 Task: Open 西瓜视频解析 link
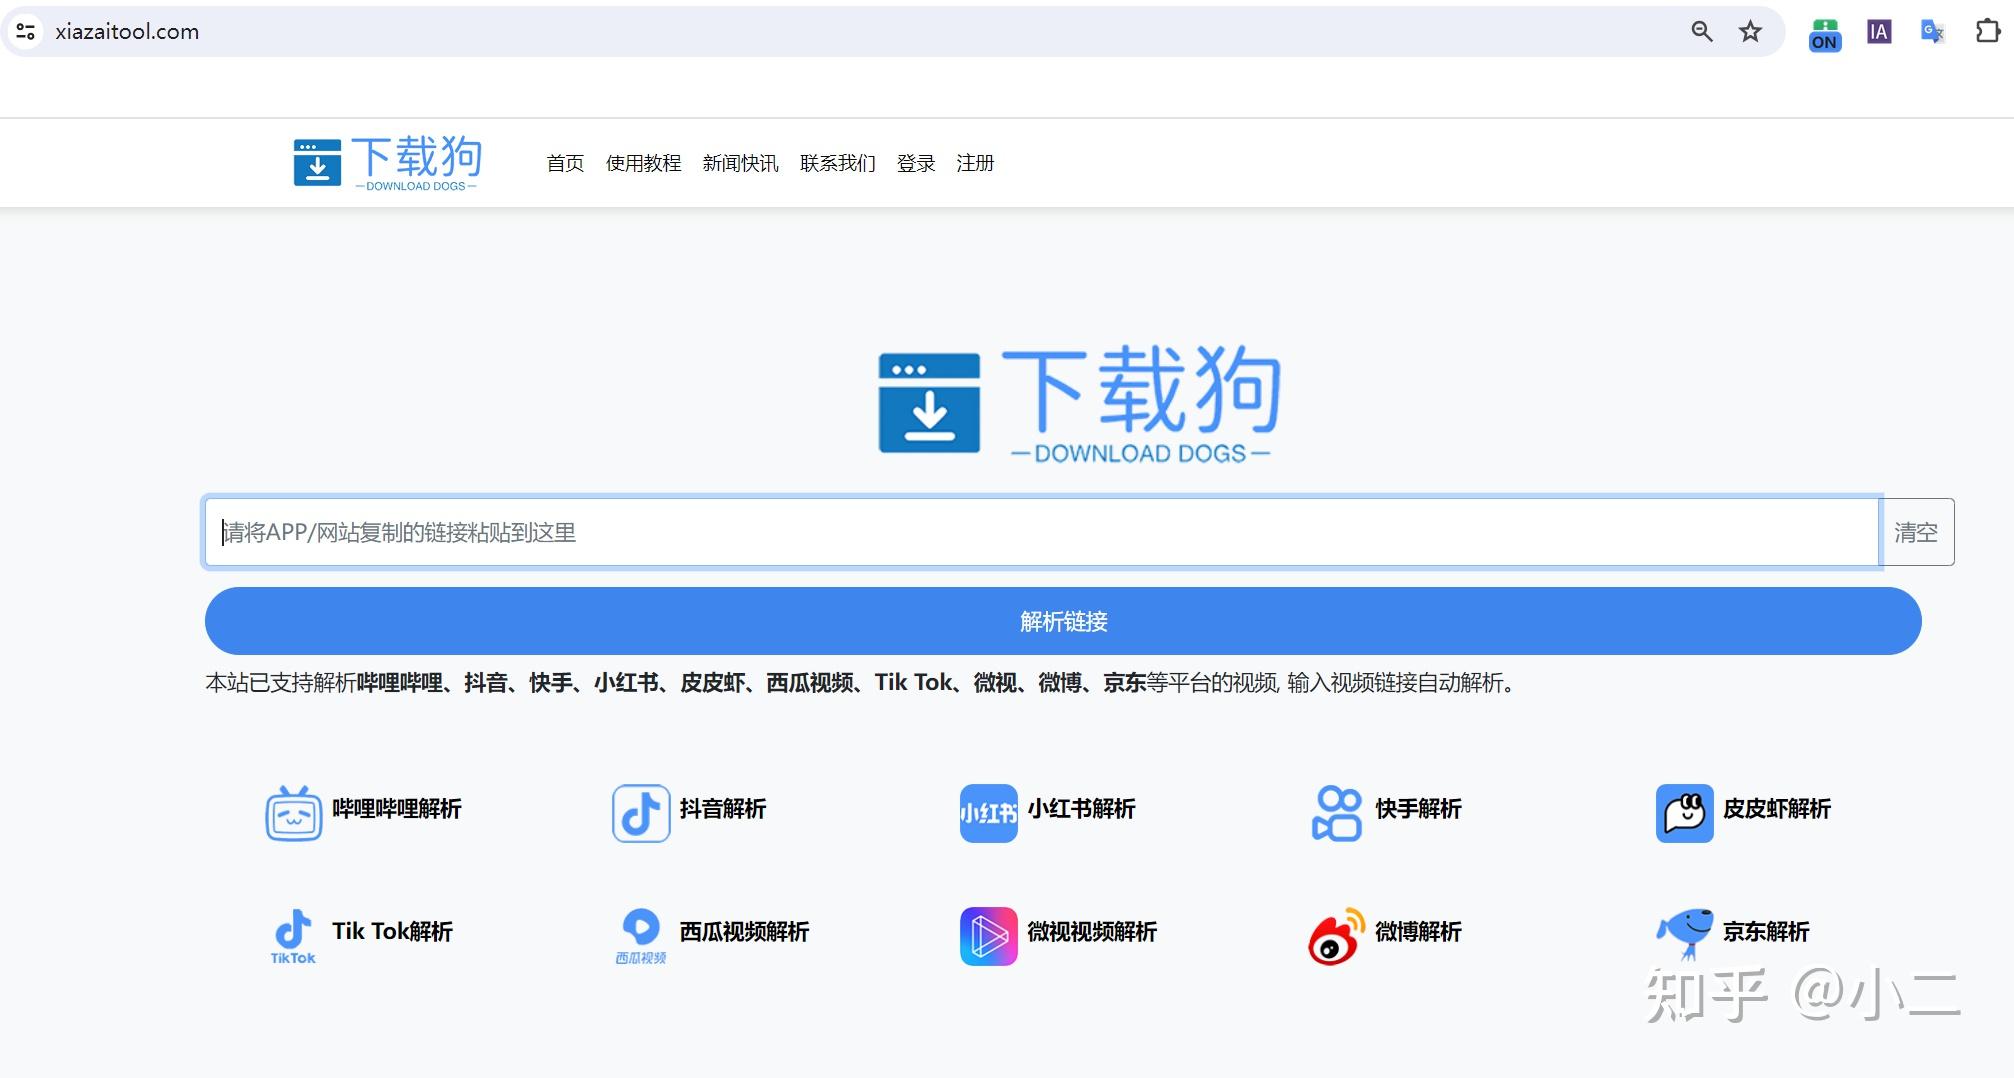745,932
